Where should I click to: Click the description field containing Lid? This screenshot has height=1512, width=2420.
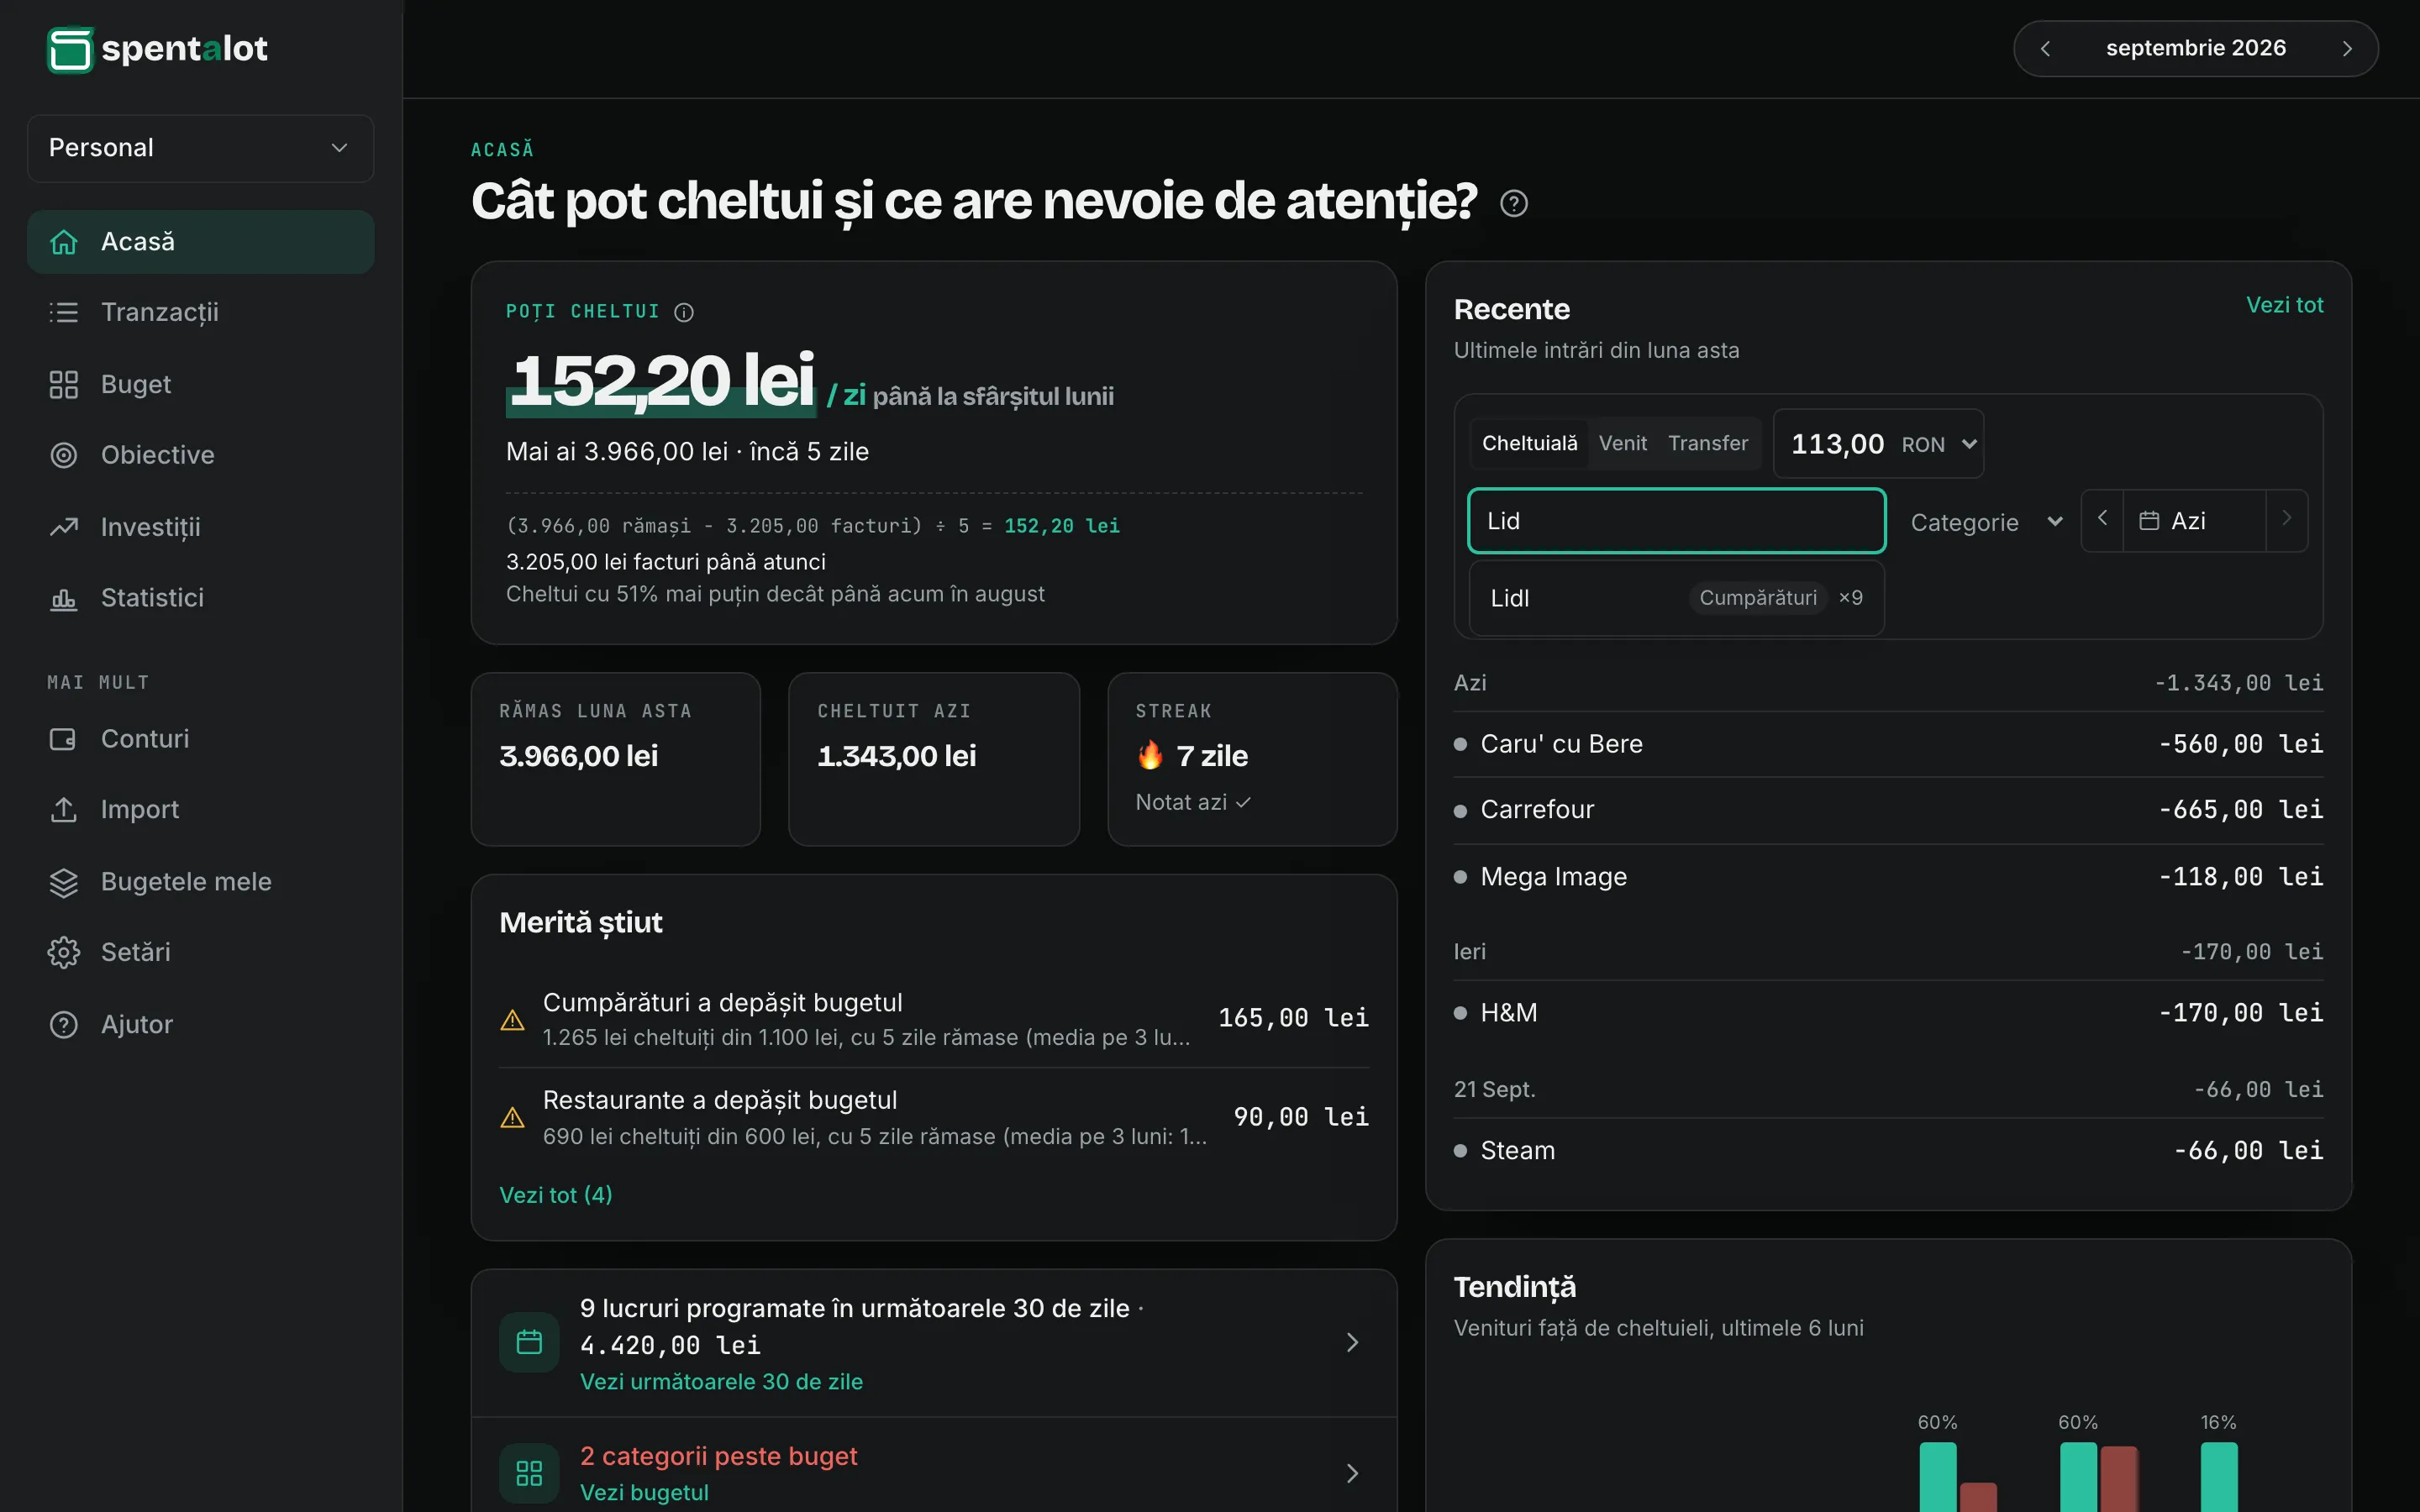point(1676,521)
